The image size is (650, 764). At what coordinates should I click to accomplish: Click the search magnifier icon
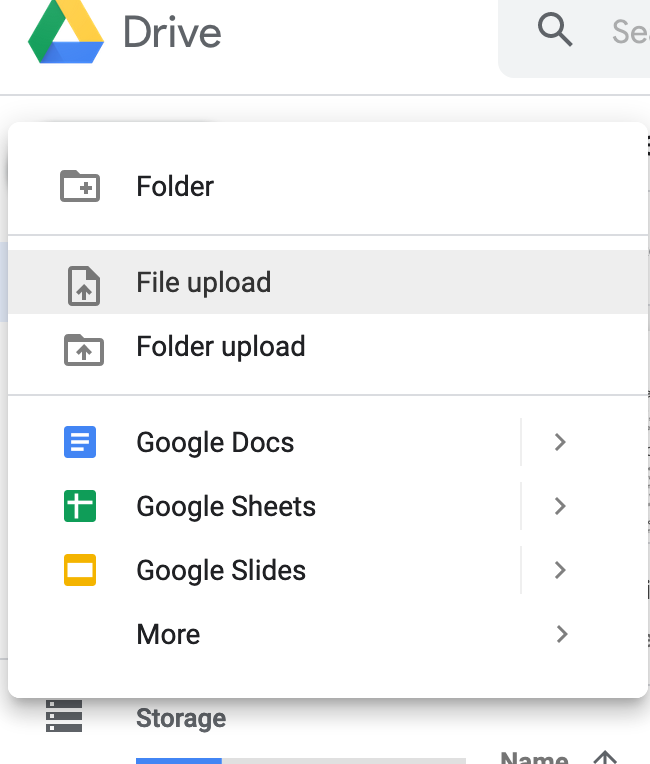555,30
